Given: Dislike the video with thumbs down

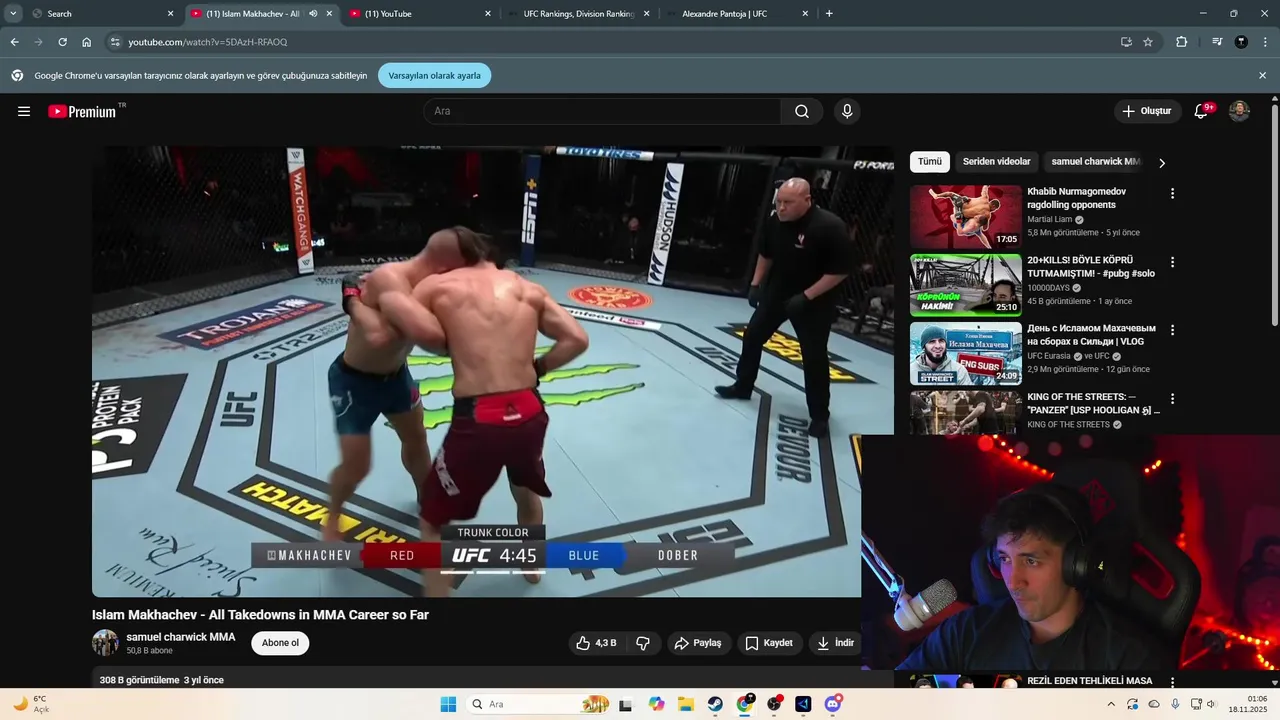Looking at the screenshot, I should [x=643, y=643].
